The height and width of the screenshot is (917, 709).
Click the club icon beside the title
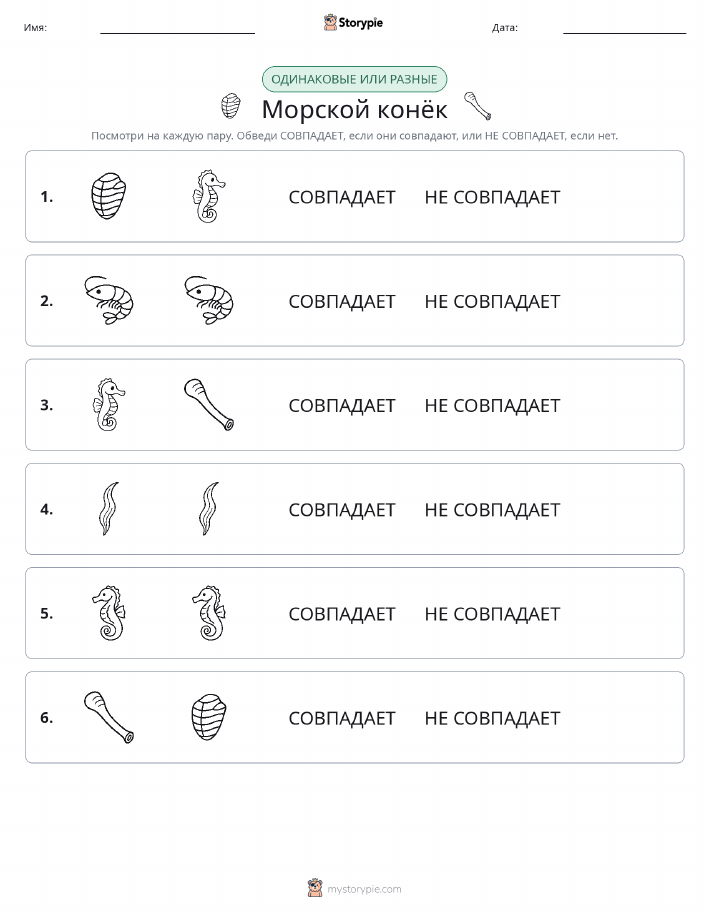point(477,106)
